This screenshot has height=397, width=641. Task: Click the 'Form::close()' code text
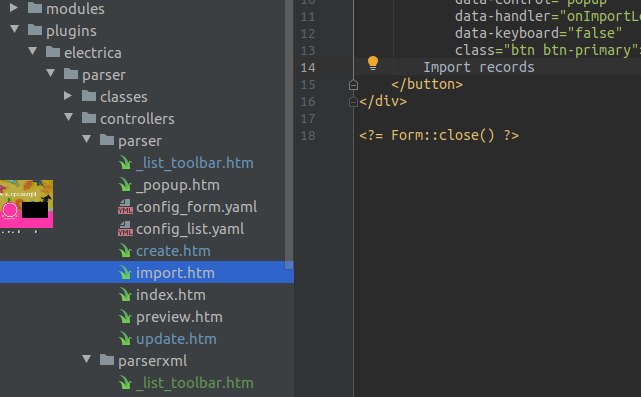[x=443, y=135]
